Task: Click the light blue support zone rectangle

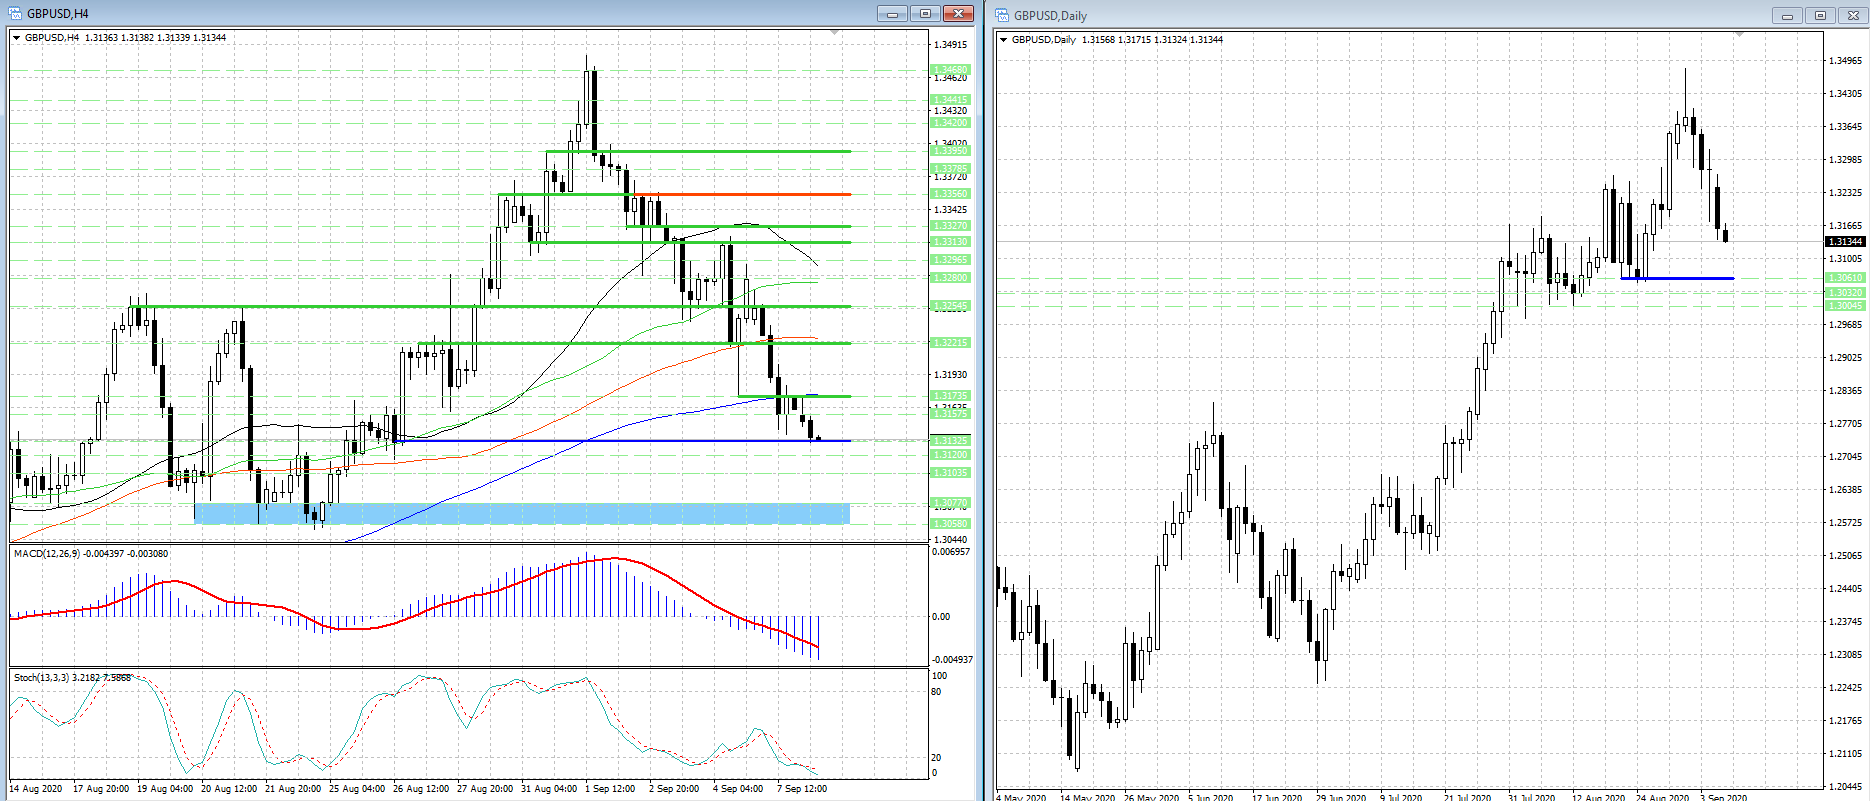Action: 520,513
